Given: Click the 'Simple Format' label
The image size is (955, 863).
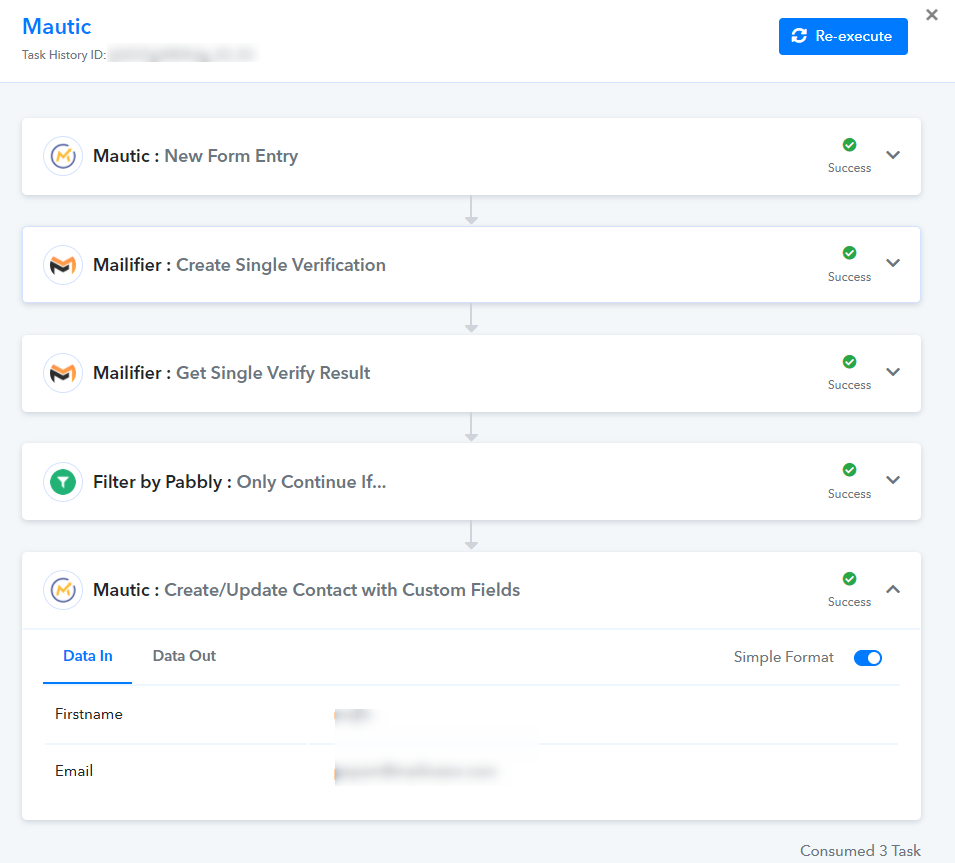Looking at the screenshot, I should click(783, 657).
